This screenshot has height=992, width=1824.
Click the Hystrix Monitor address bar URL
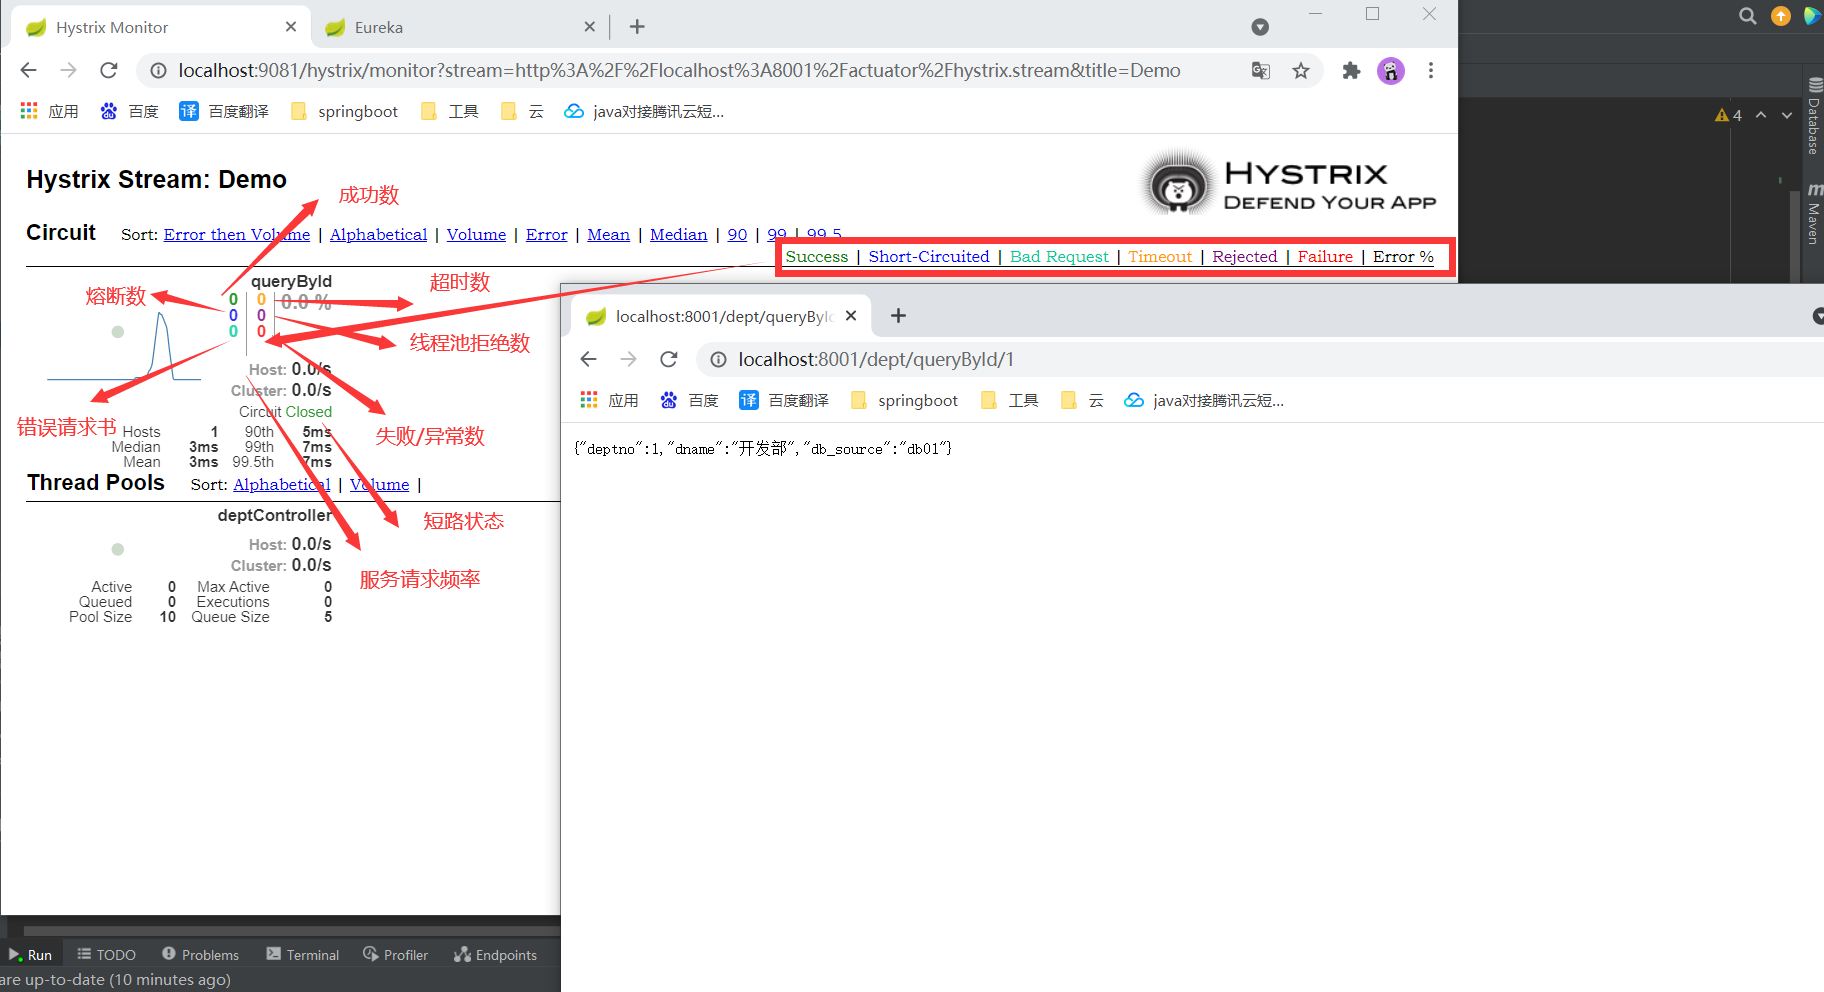(679, 70)
